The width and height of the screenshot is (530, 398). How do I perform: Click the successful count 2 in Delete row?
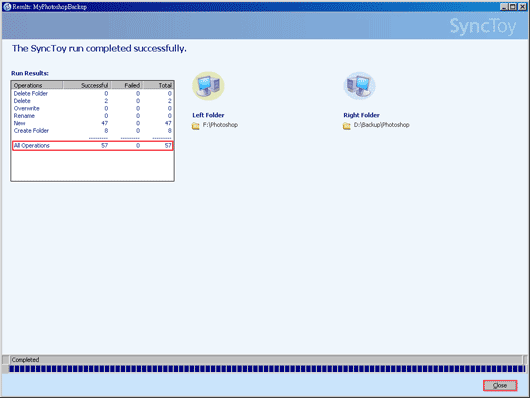pyautogui.click(x=106, y=101)
